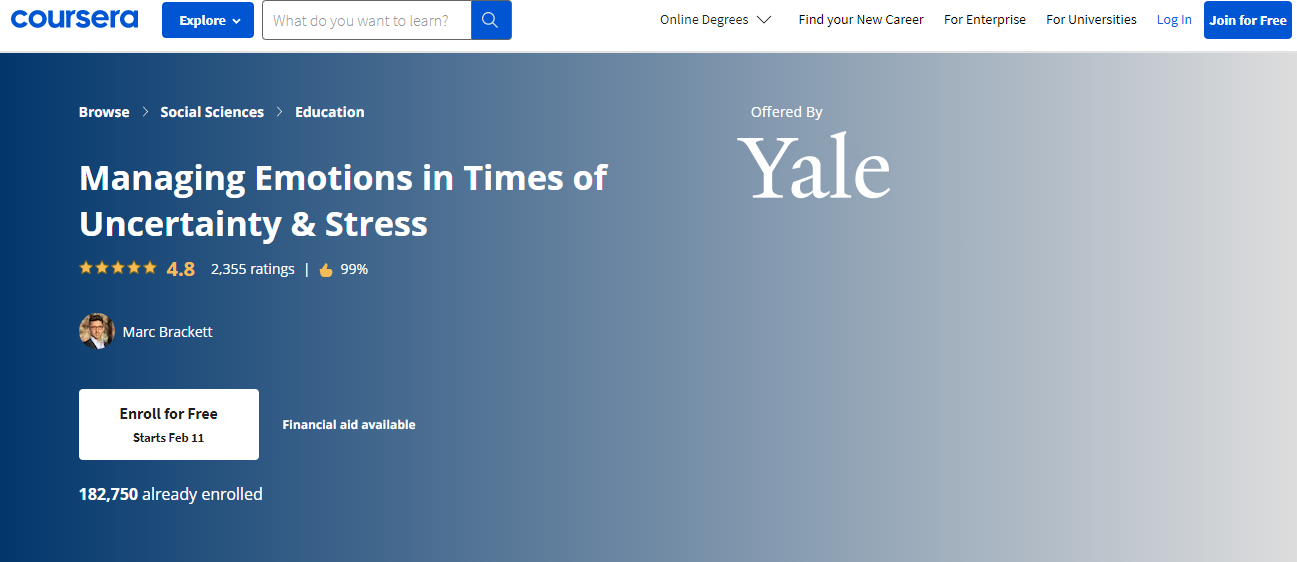Open the Social Sciences breadcrumb link
1297x562 pixels.
click(212, 112)
